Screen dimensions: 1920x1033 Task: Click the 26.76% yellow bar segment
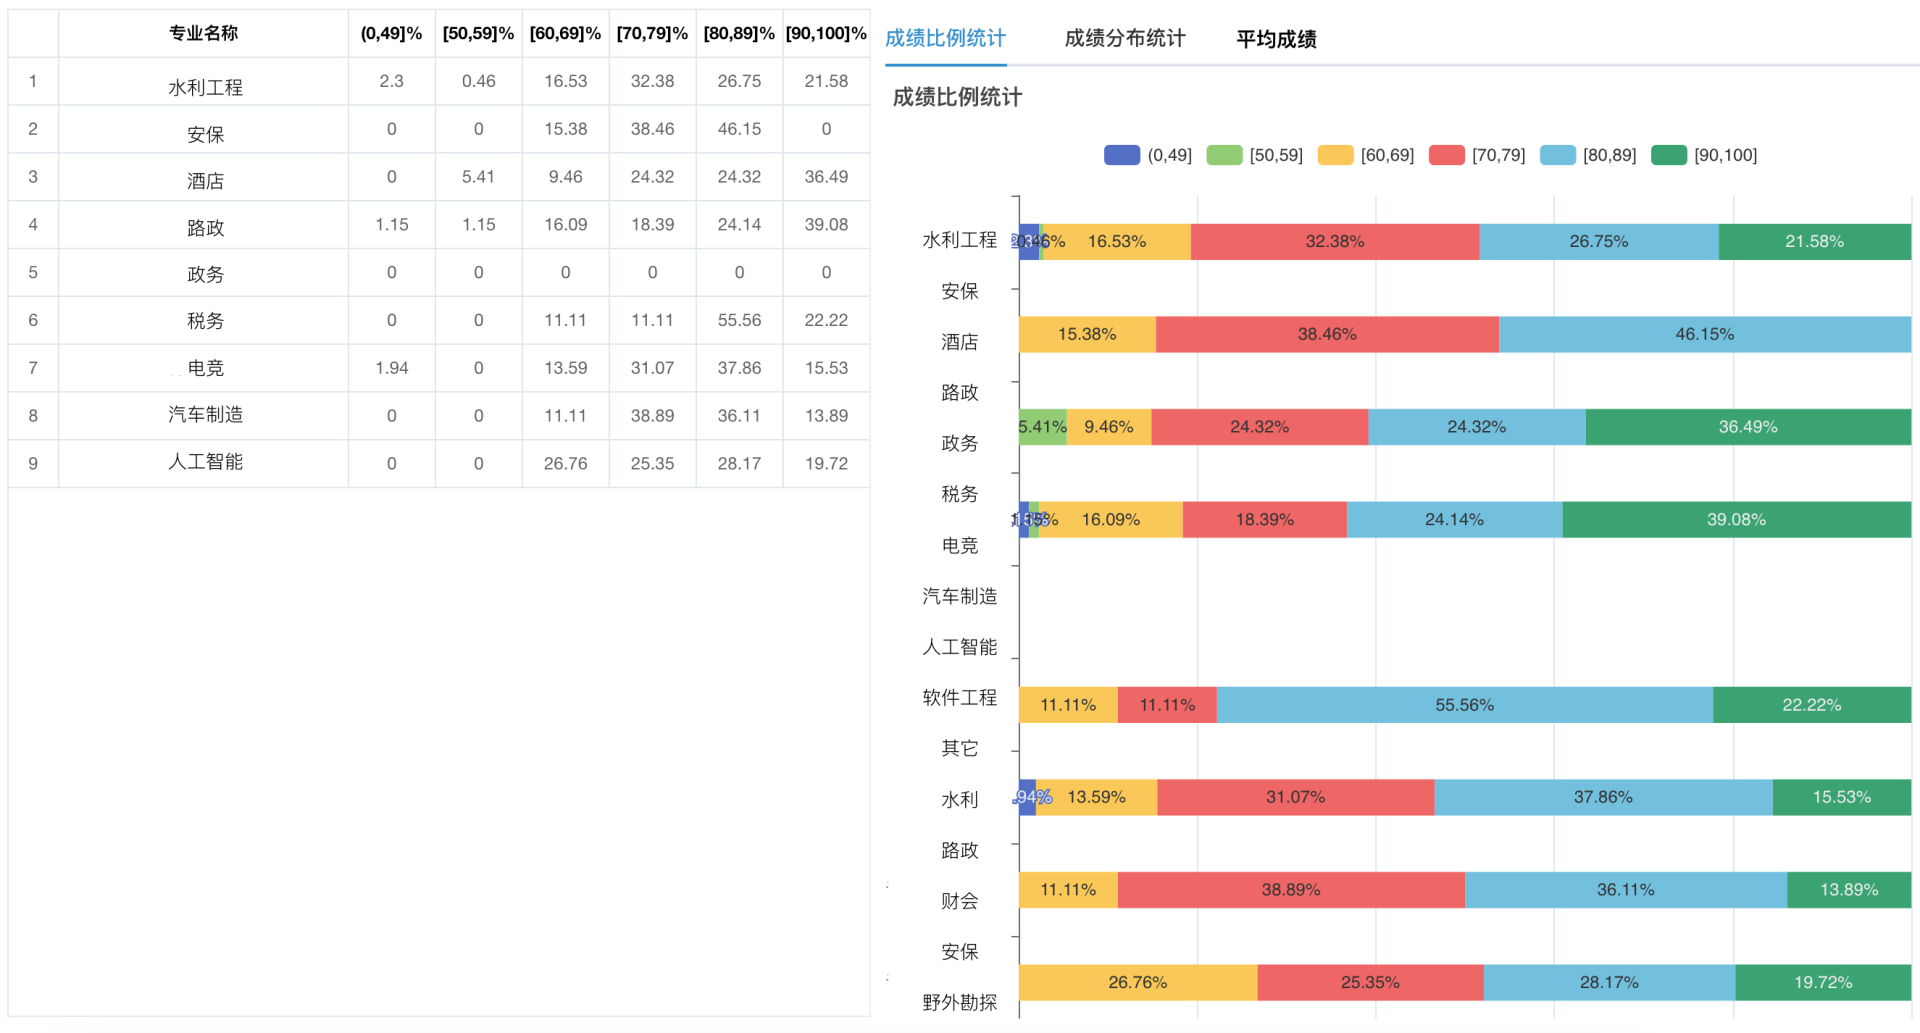pyautogui.click(x=1137, y=983)
